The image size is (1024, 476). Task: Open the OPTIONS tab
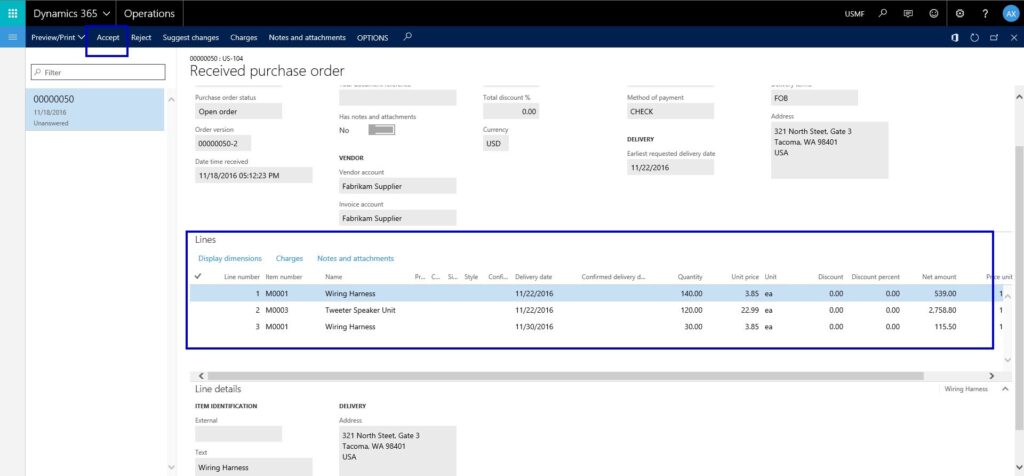(x=372, y=38)
